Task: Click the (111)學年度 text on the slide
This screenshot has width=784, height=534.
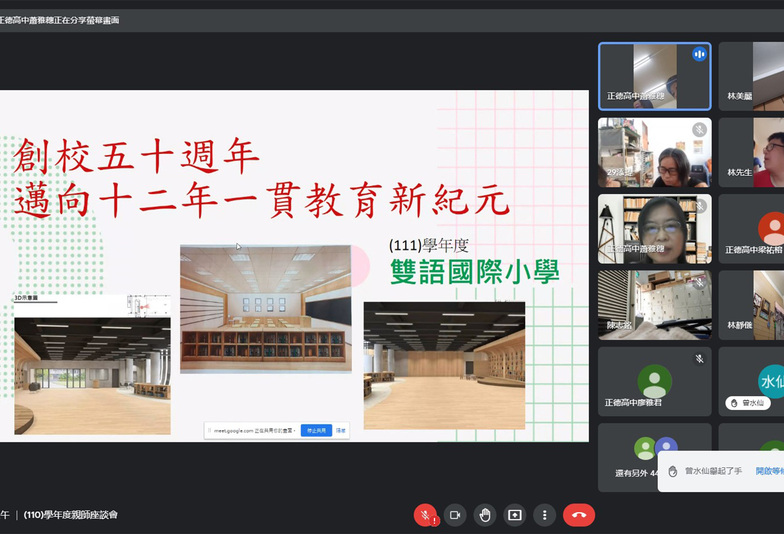Action: pyautogui.click(x=428, y=246)
